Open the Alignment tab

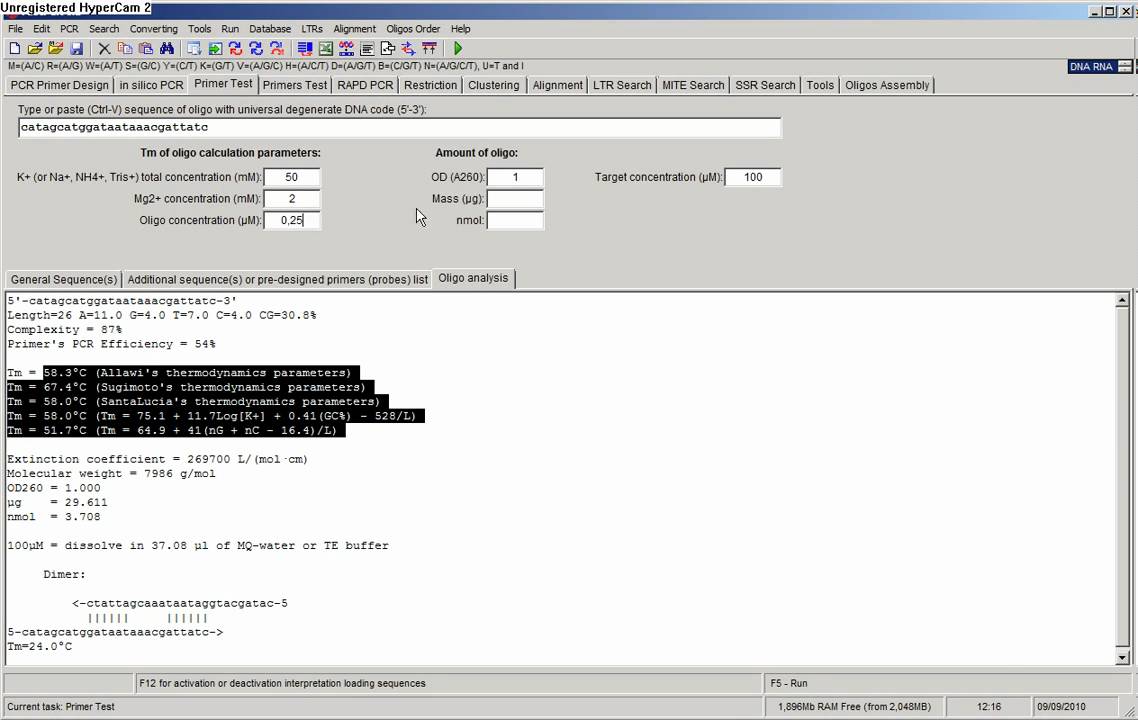pos(557,85)
